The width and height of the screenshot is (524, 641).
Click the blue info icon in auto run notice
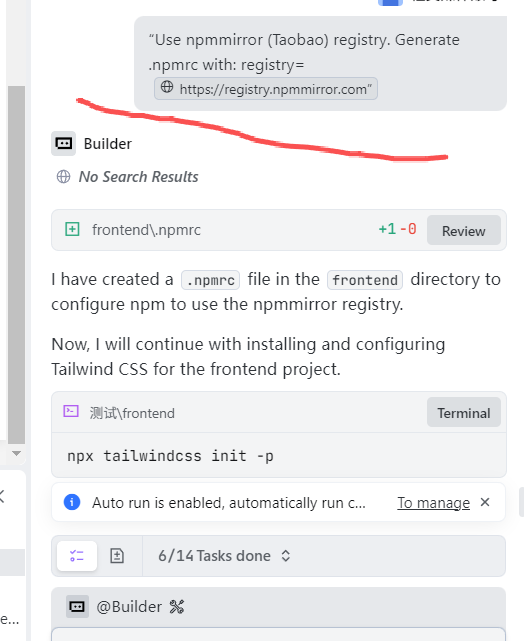(72, 502)
